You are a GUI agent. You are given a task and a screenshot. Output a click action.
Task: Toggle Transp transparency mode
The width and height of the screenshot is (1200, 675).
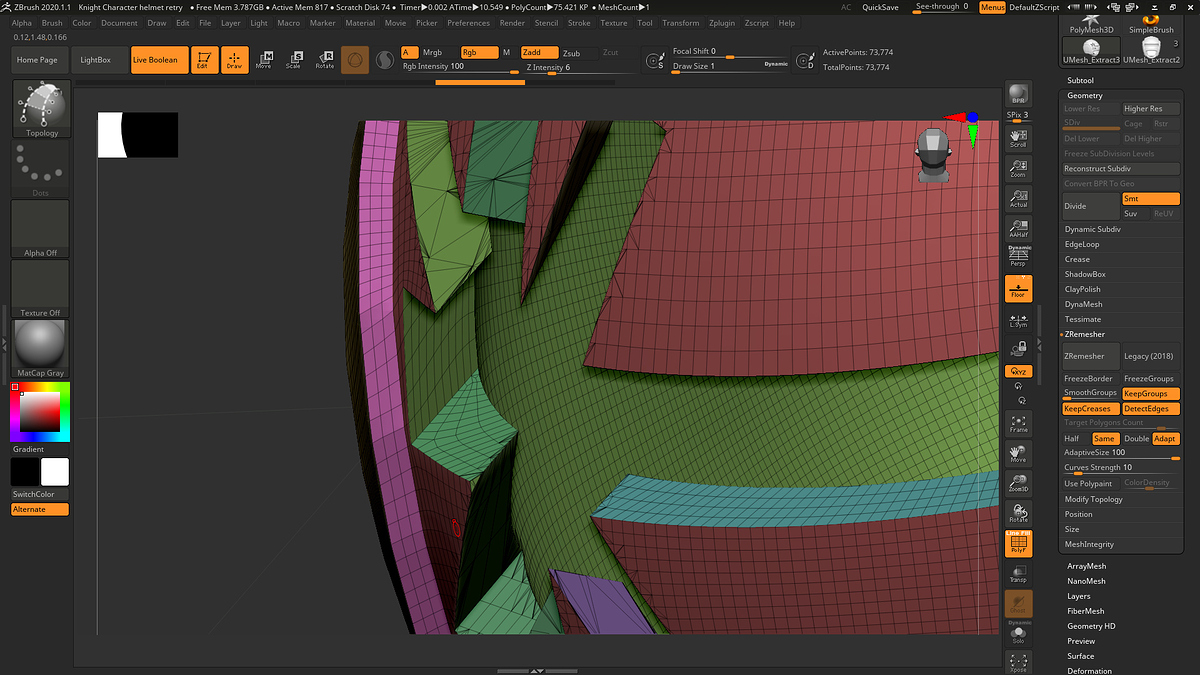point(1018,573)
